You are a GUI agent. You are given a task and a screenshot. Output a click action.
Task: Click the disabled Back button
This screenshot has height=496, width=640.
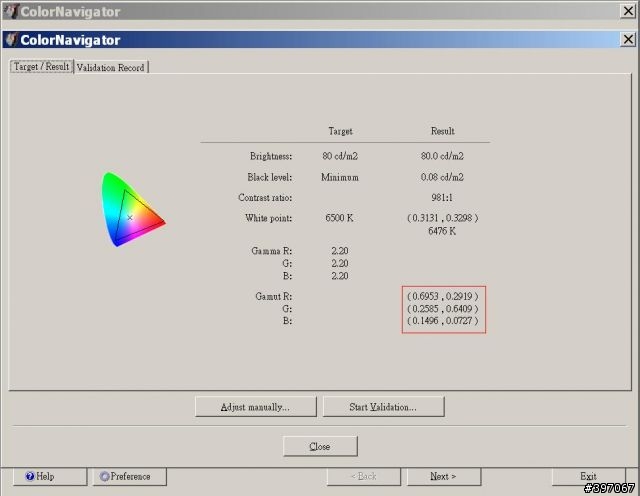364,476
